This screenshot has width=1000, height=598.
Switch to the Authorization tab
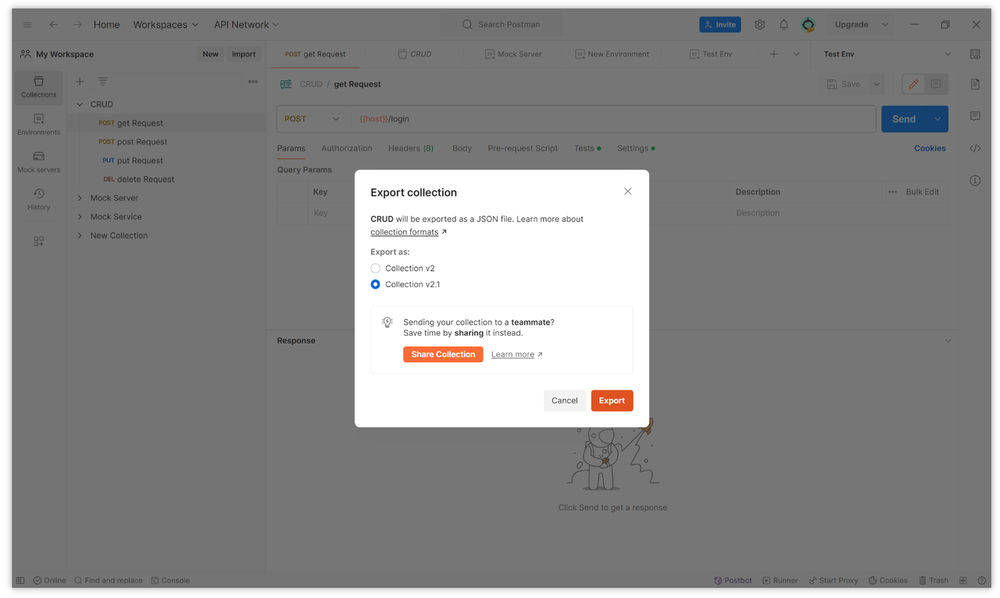(x=346, y=148)
